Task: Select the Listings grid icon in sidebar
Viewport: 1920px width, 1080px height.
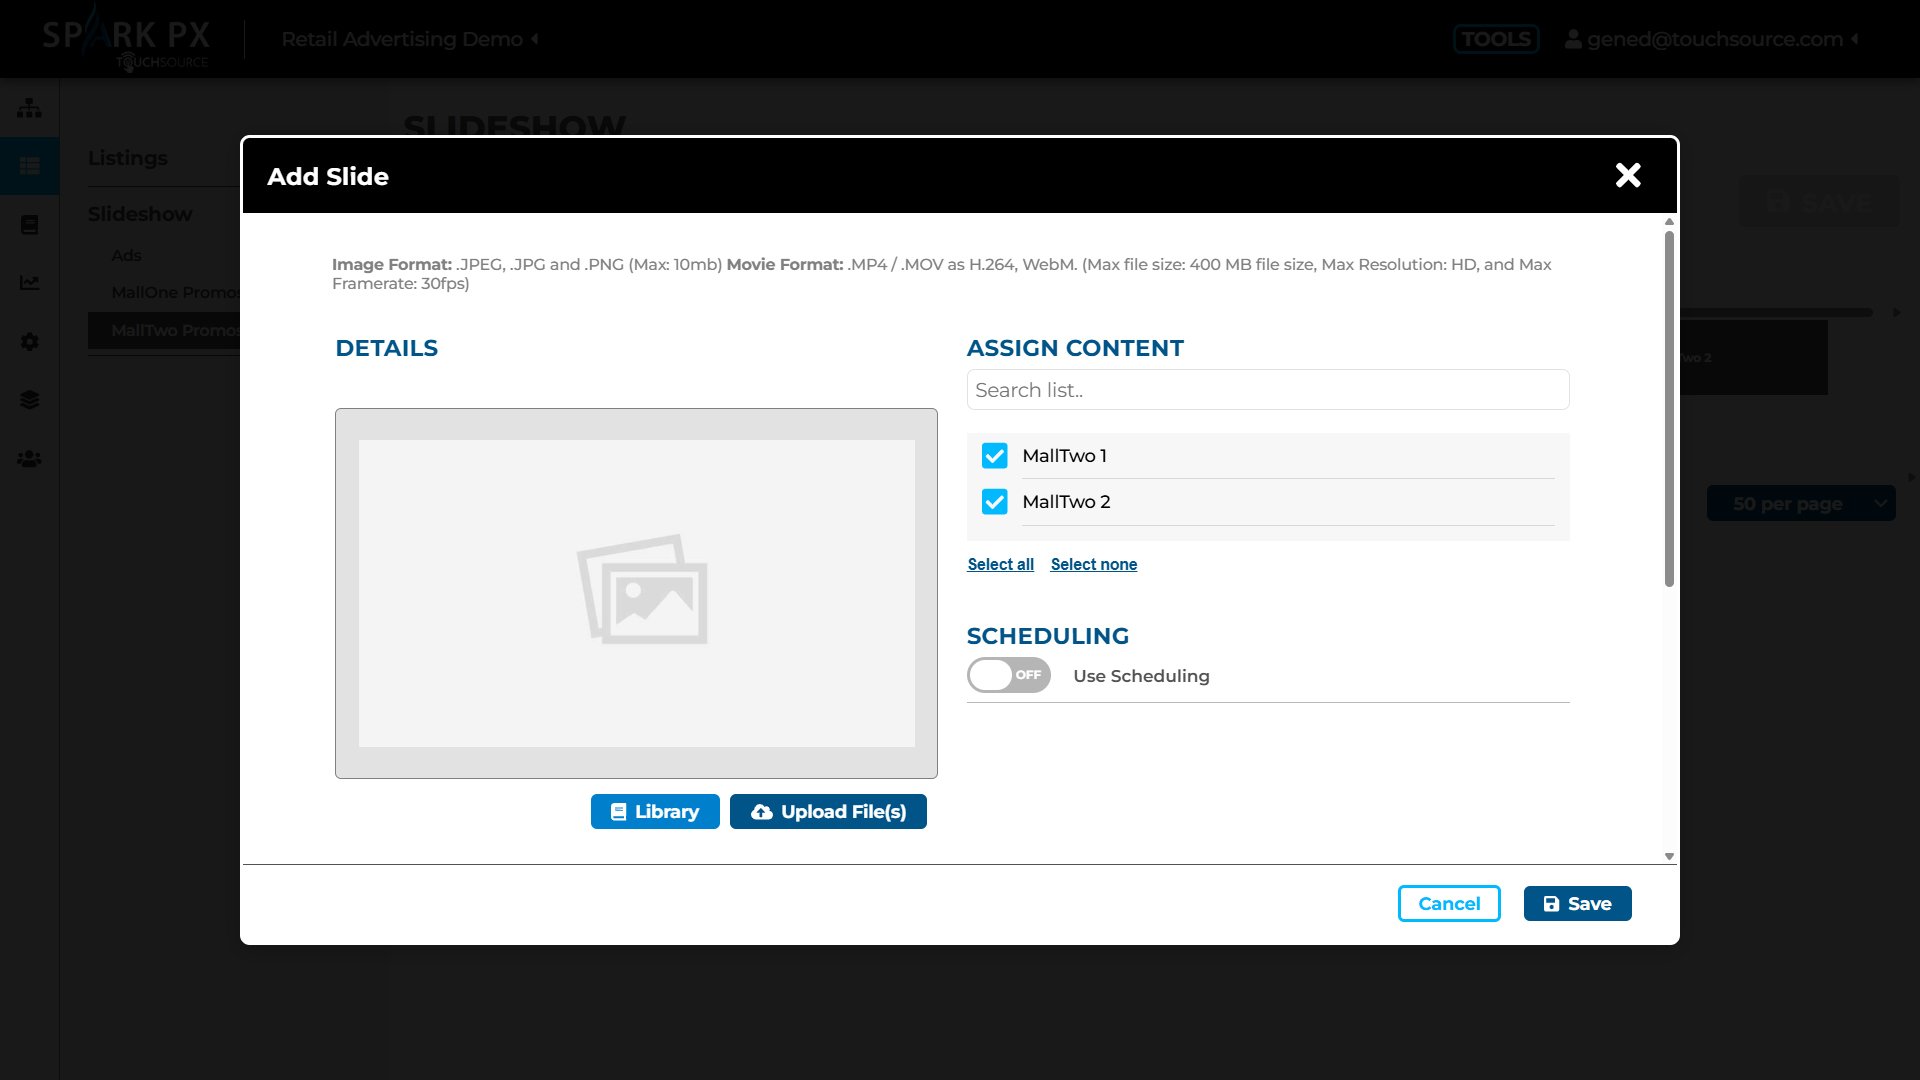Action: pos(29,165)
